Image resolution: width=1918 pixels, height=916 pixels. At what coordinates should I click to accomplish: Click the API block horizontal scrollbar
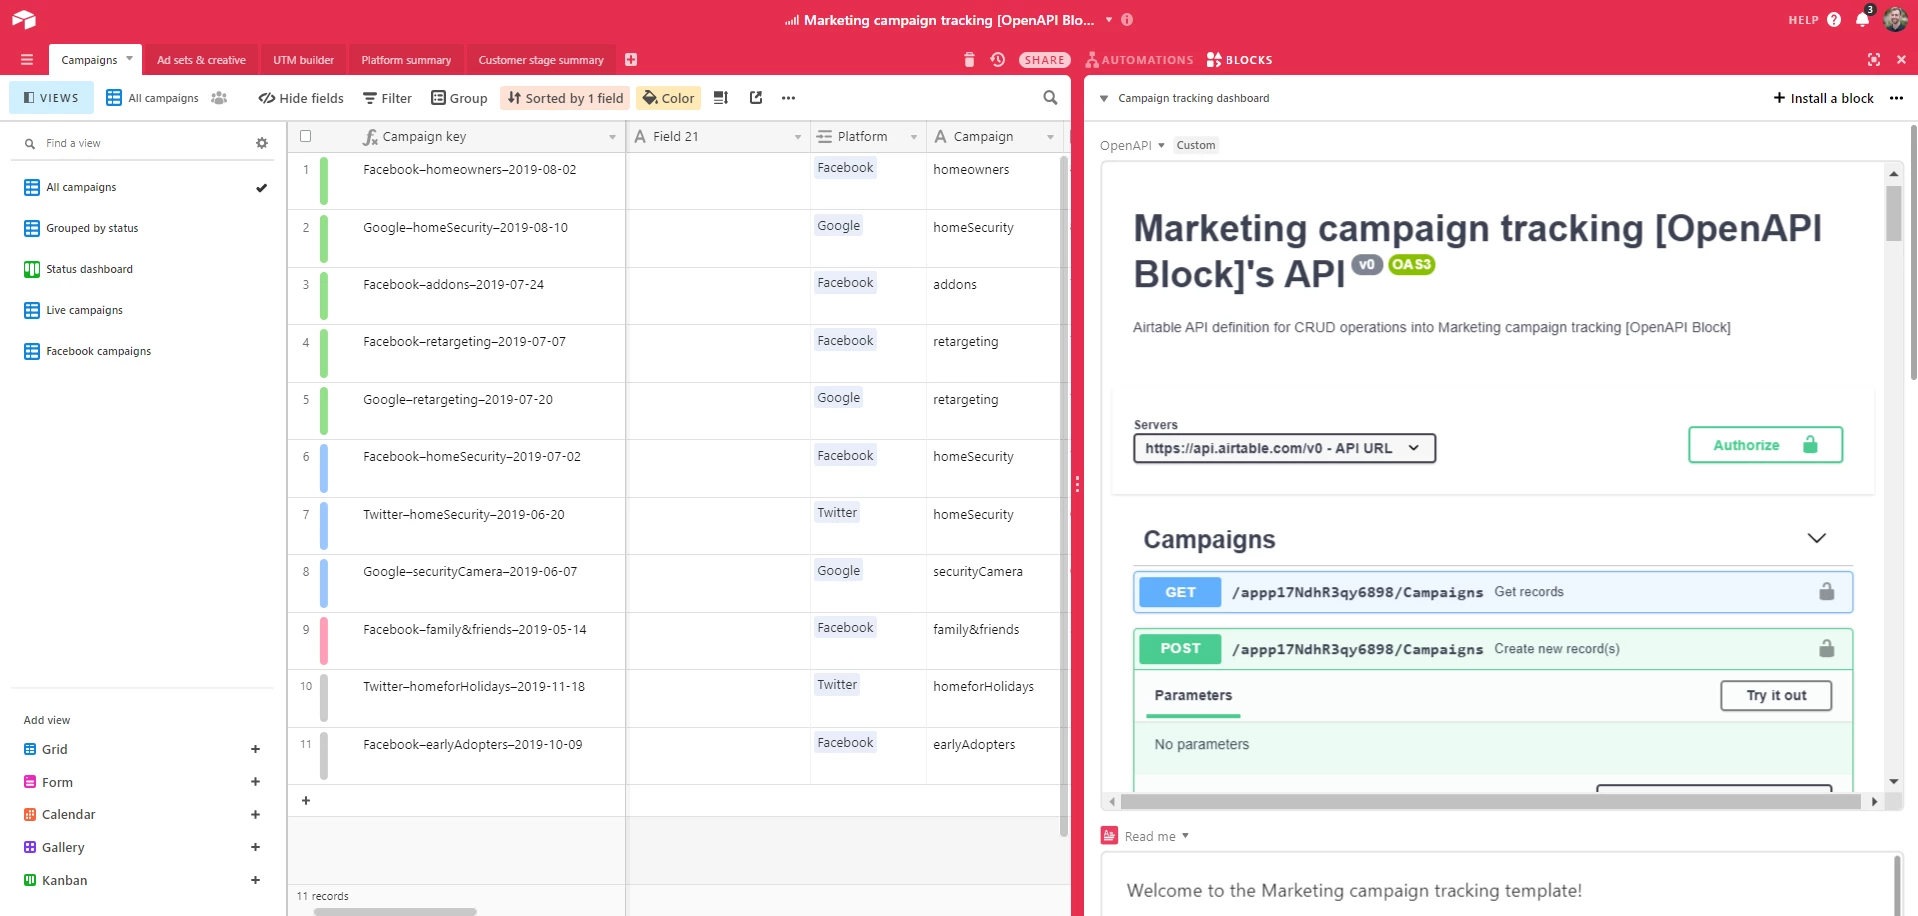[x=1490, y=801]
